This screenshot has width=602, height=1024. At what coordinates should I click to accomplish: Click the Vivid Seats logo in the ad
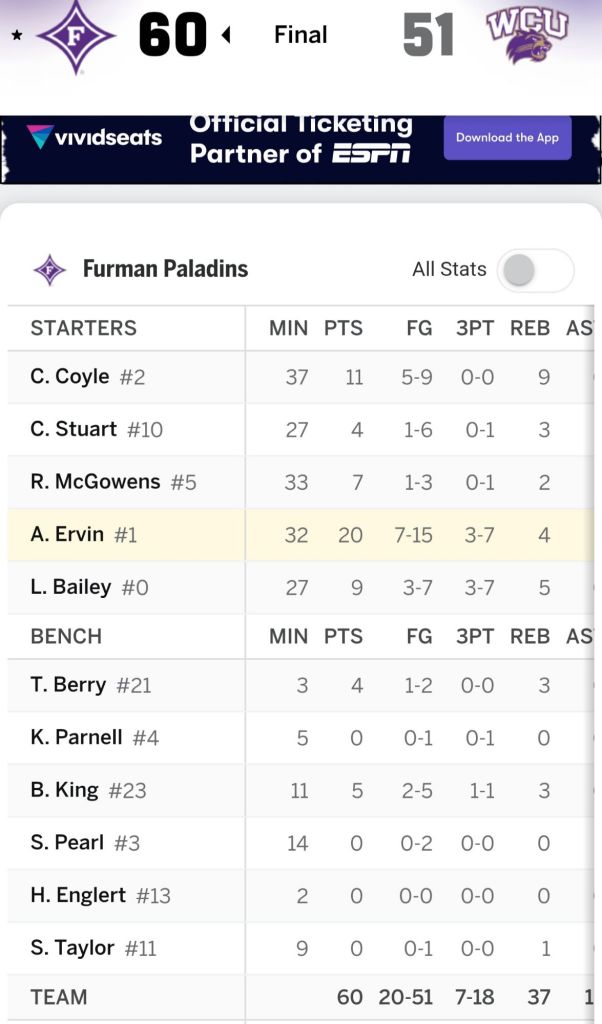[94, 138]
